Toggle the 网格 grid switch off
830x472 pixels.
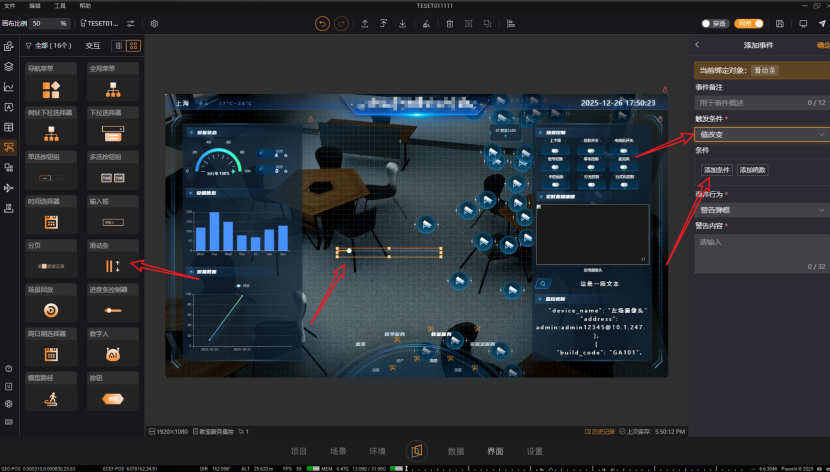[x=748, y=23]
